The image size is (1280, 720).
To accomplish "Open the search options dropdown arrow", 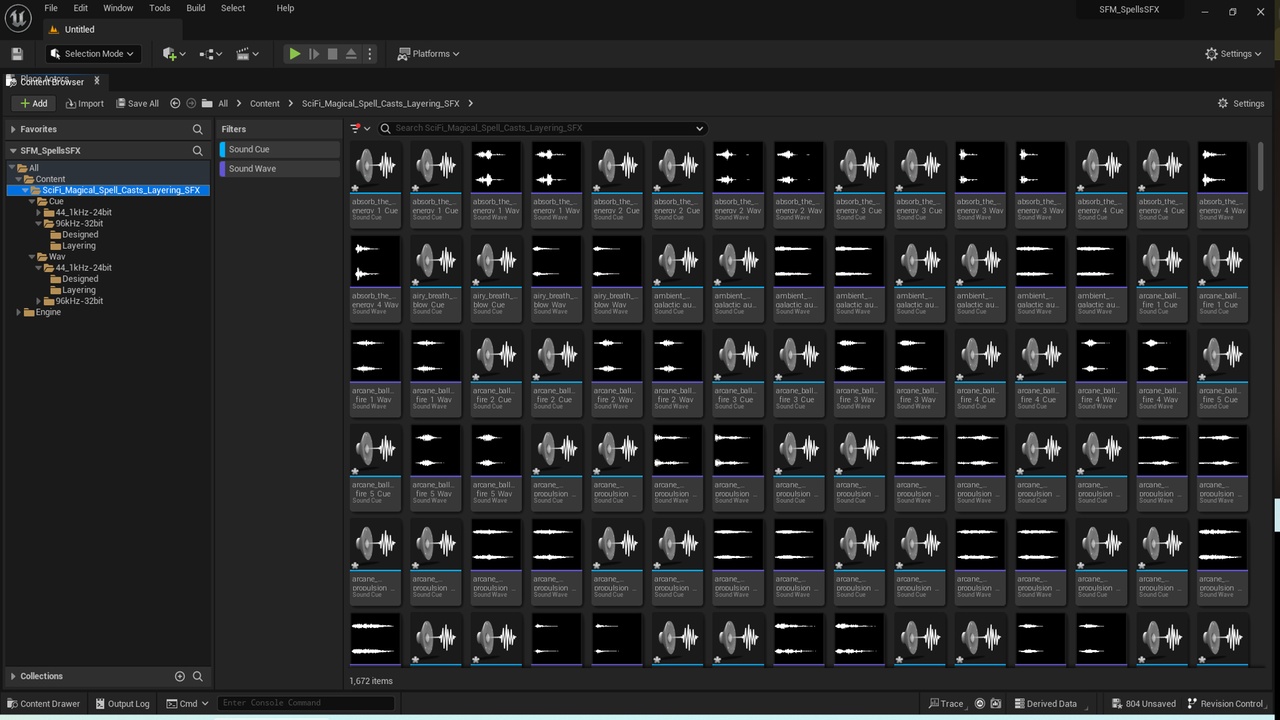I will [x=700, y=128].
